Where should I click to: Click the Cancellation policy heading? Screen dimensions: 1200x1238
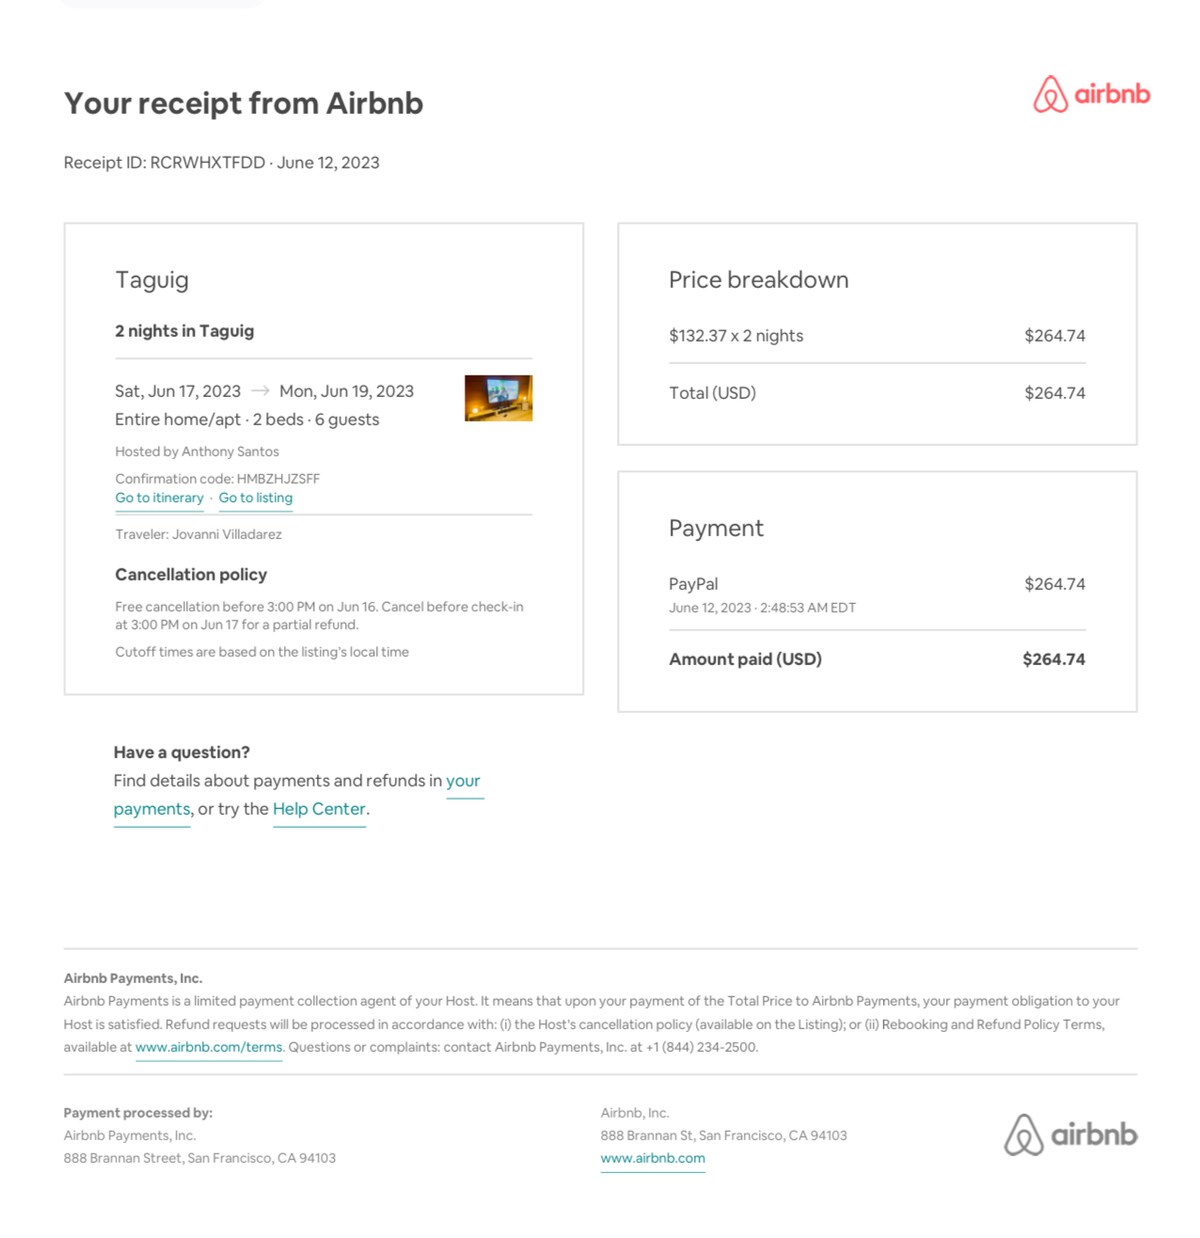pyautogui.click(x=191, y=575)
